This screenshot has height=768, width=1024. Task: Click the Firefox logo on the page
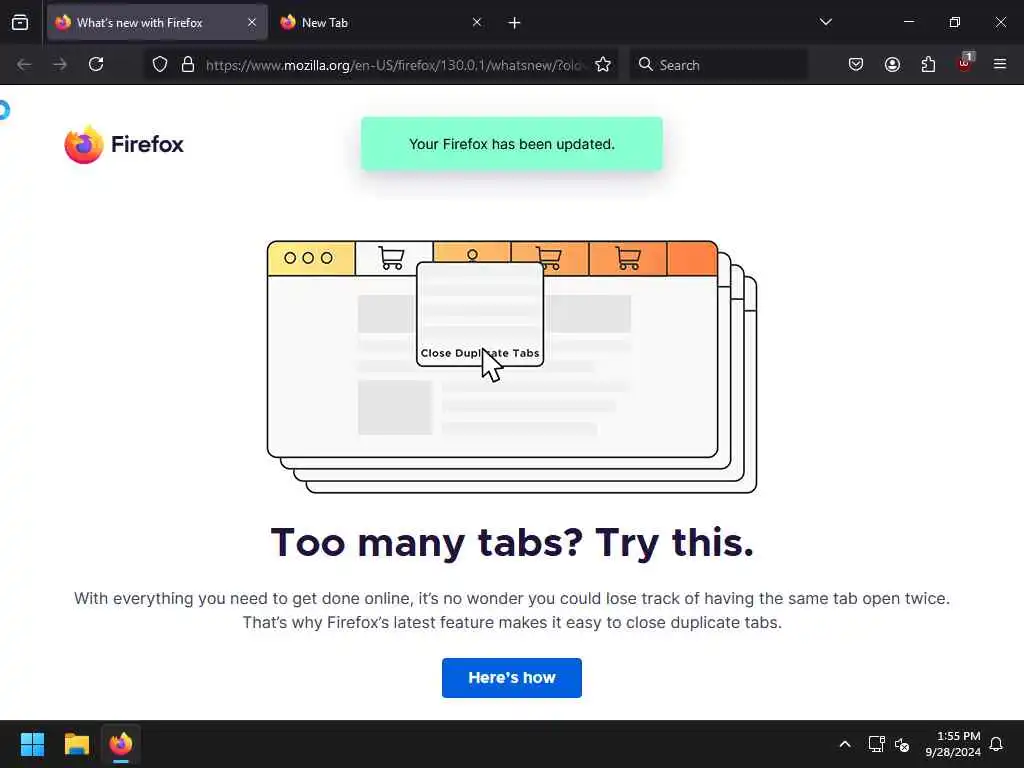point(124,144)
